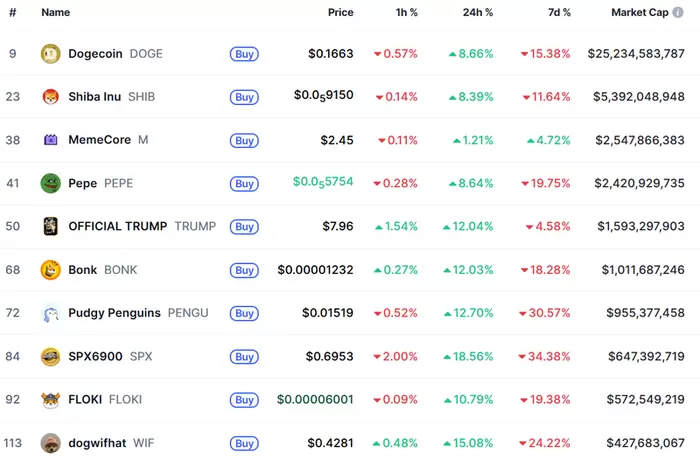Open the Shiba Inu name link
Viewport: 700px width, 460px height.
96,97
